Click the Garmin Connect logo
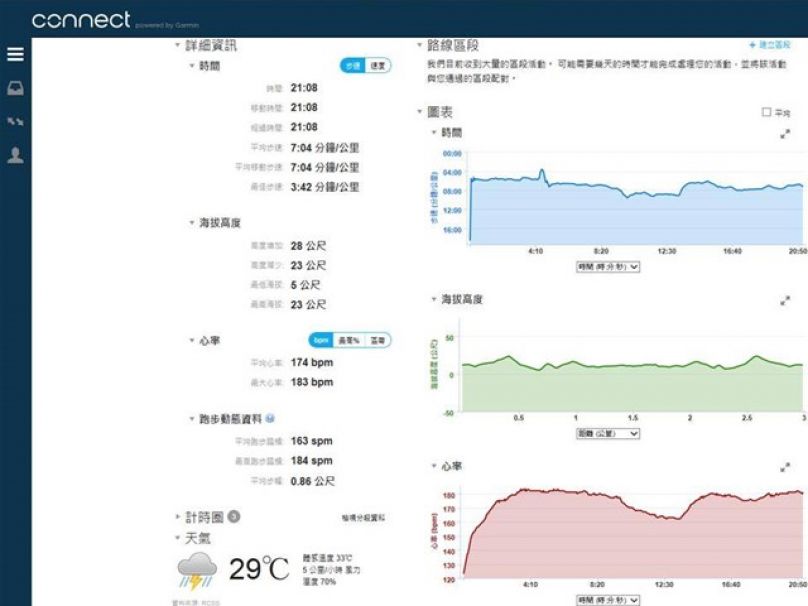The image size is (808, 606). coord(80,20)
